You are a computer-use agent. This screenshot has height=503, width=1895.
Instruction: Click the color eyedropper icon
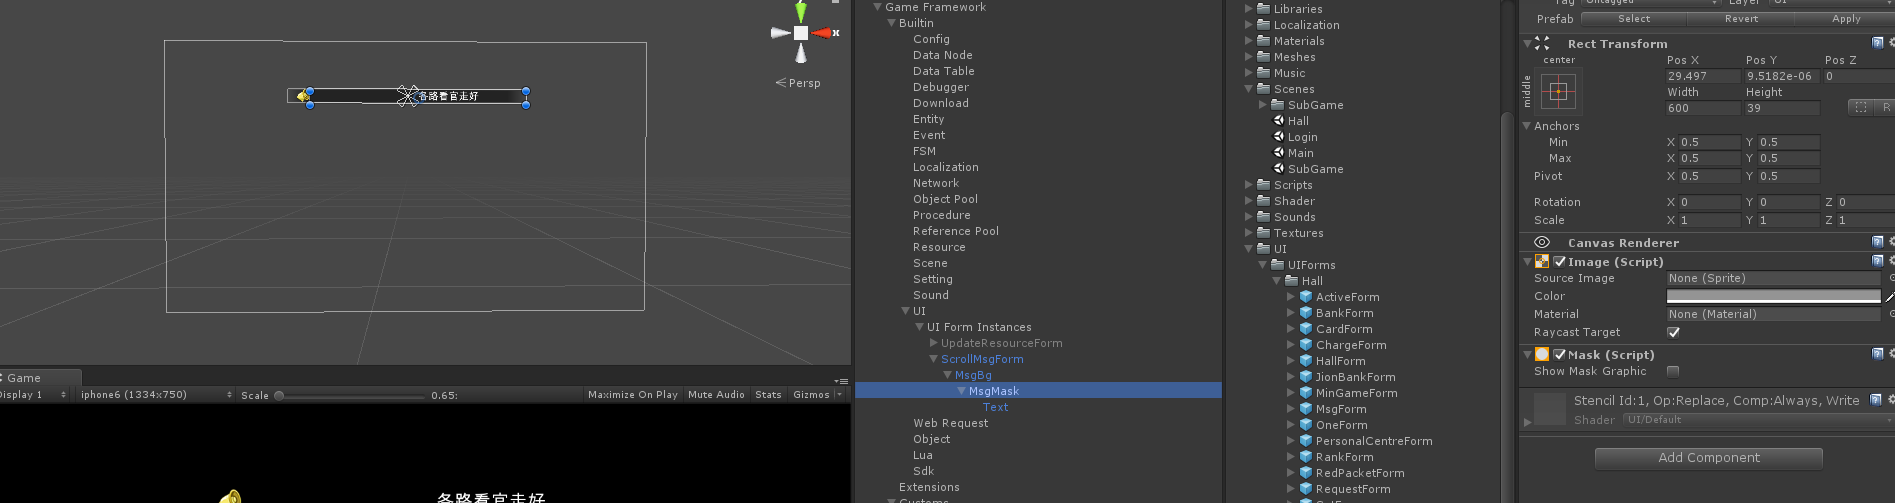[x=1889, y=296]
